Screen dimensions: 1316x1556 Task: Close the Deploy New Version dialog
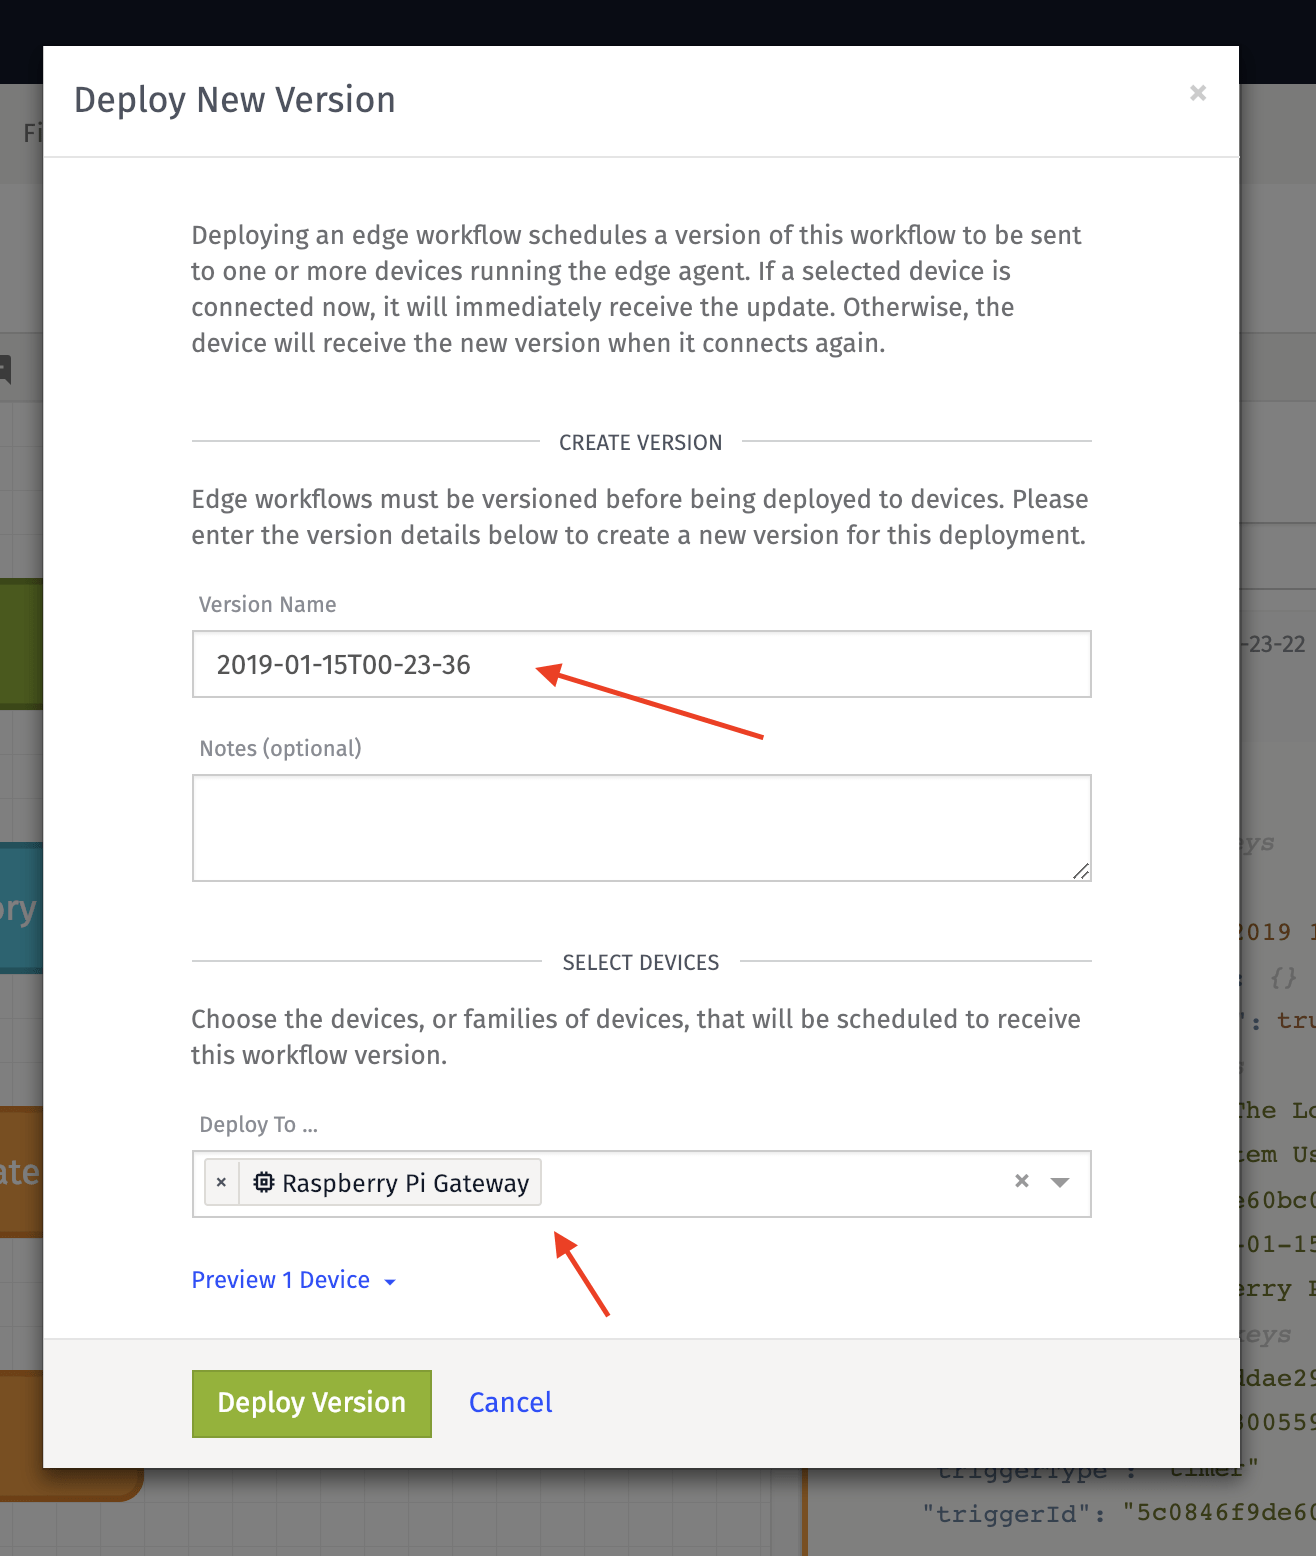1198,93
